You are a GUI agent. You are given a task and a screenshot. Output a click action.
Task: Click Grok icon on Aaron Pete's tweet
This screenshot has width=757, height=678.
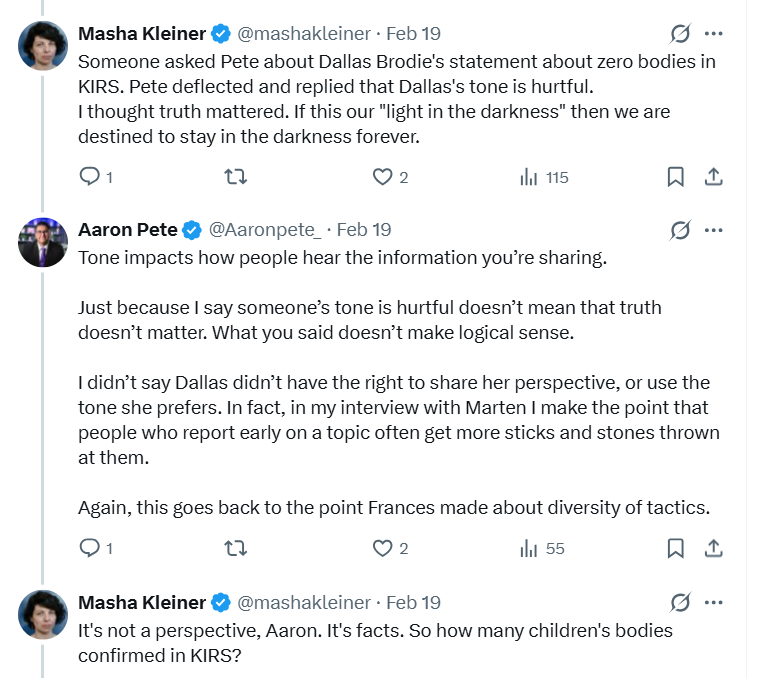pyautogui.click(x=680, y=230)
